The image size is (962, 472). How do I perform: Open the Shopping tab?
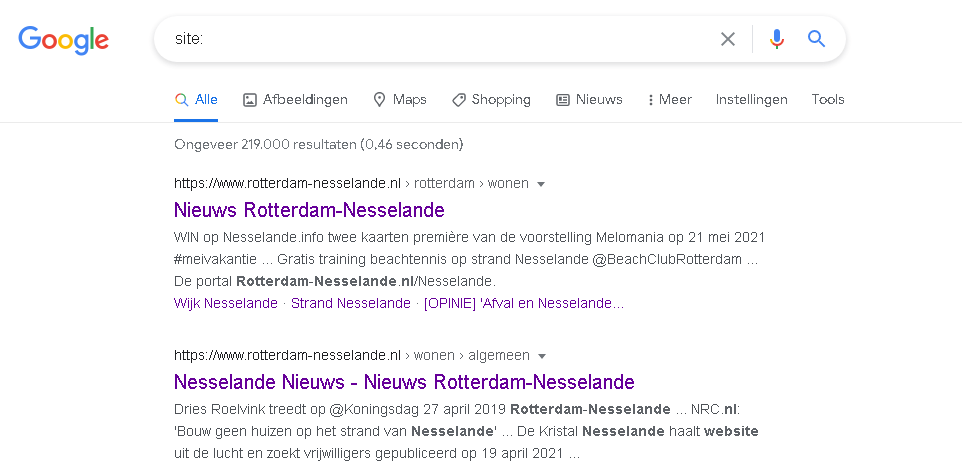[491, 99]
